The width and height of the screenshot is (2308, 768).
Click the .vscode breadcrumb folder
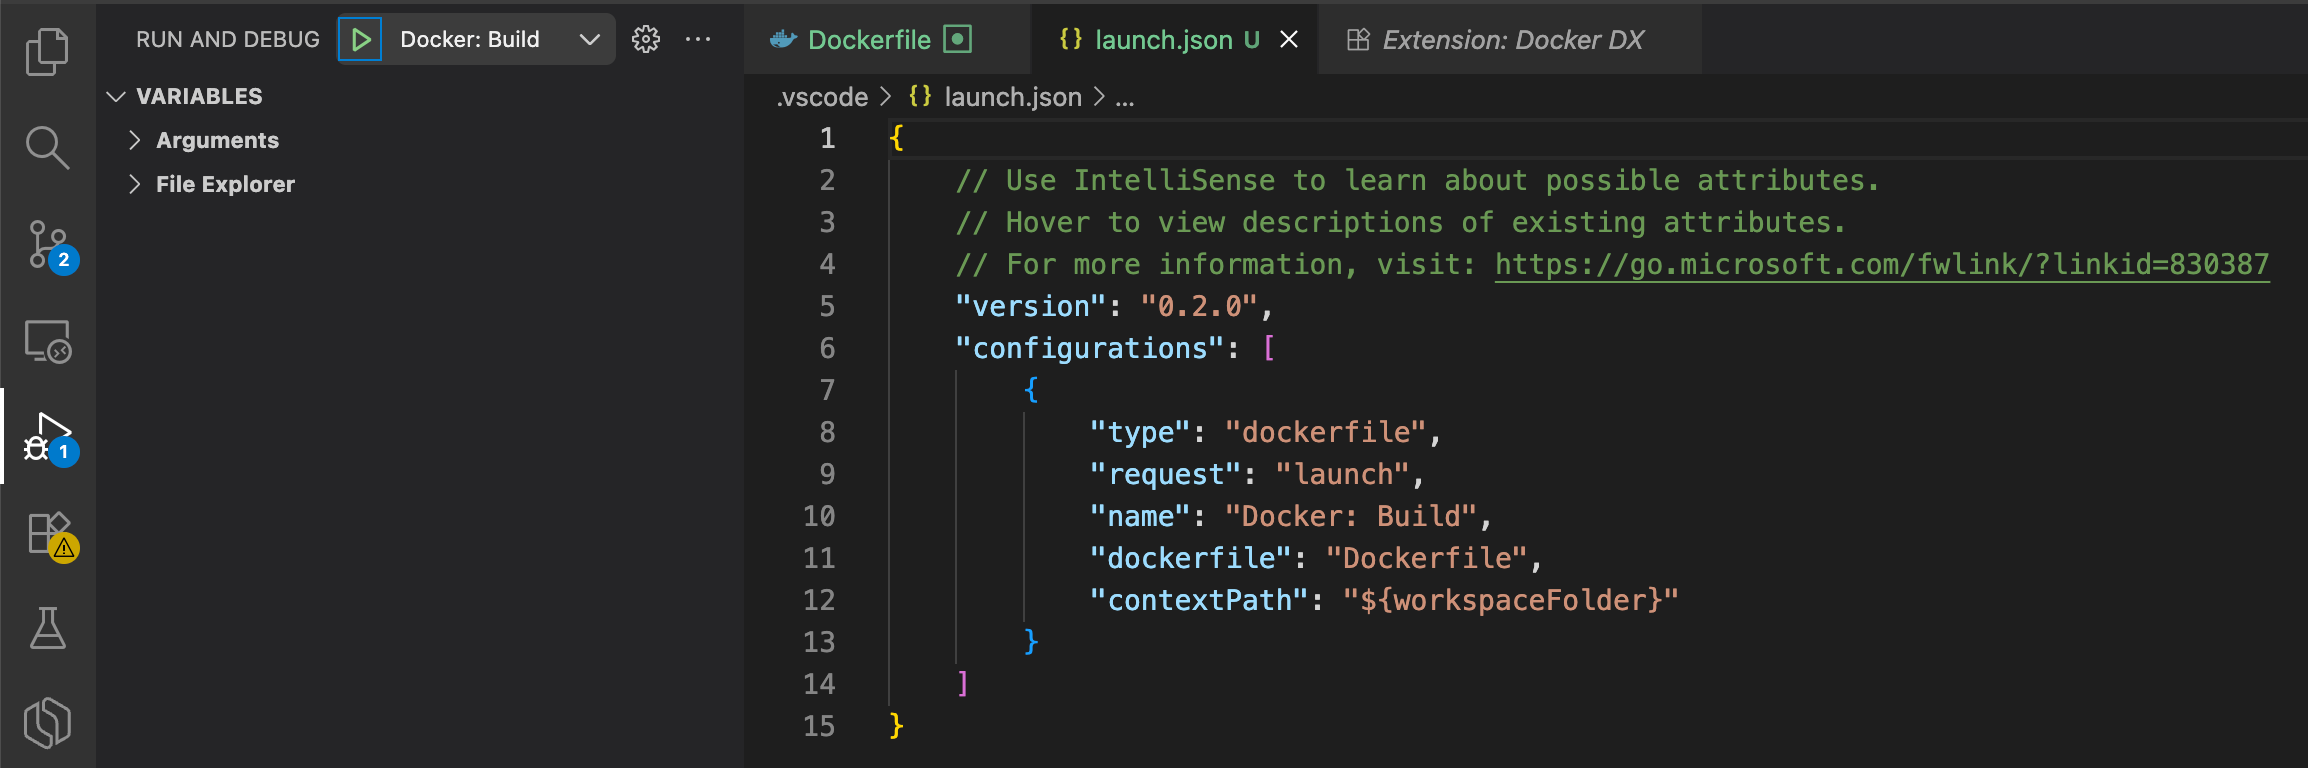[x=823, y=97]
